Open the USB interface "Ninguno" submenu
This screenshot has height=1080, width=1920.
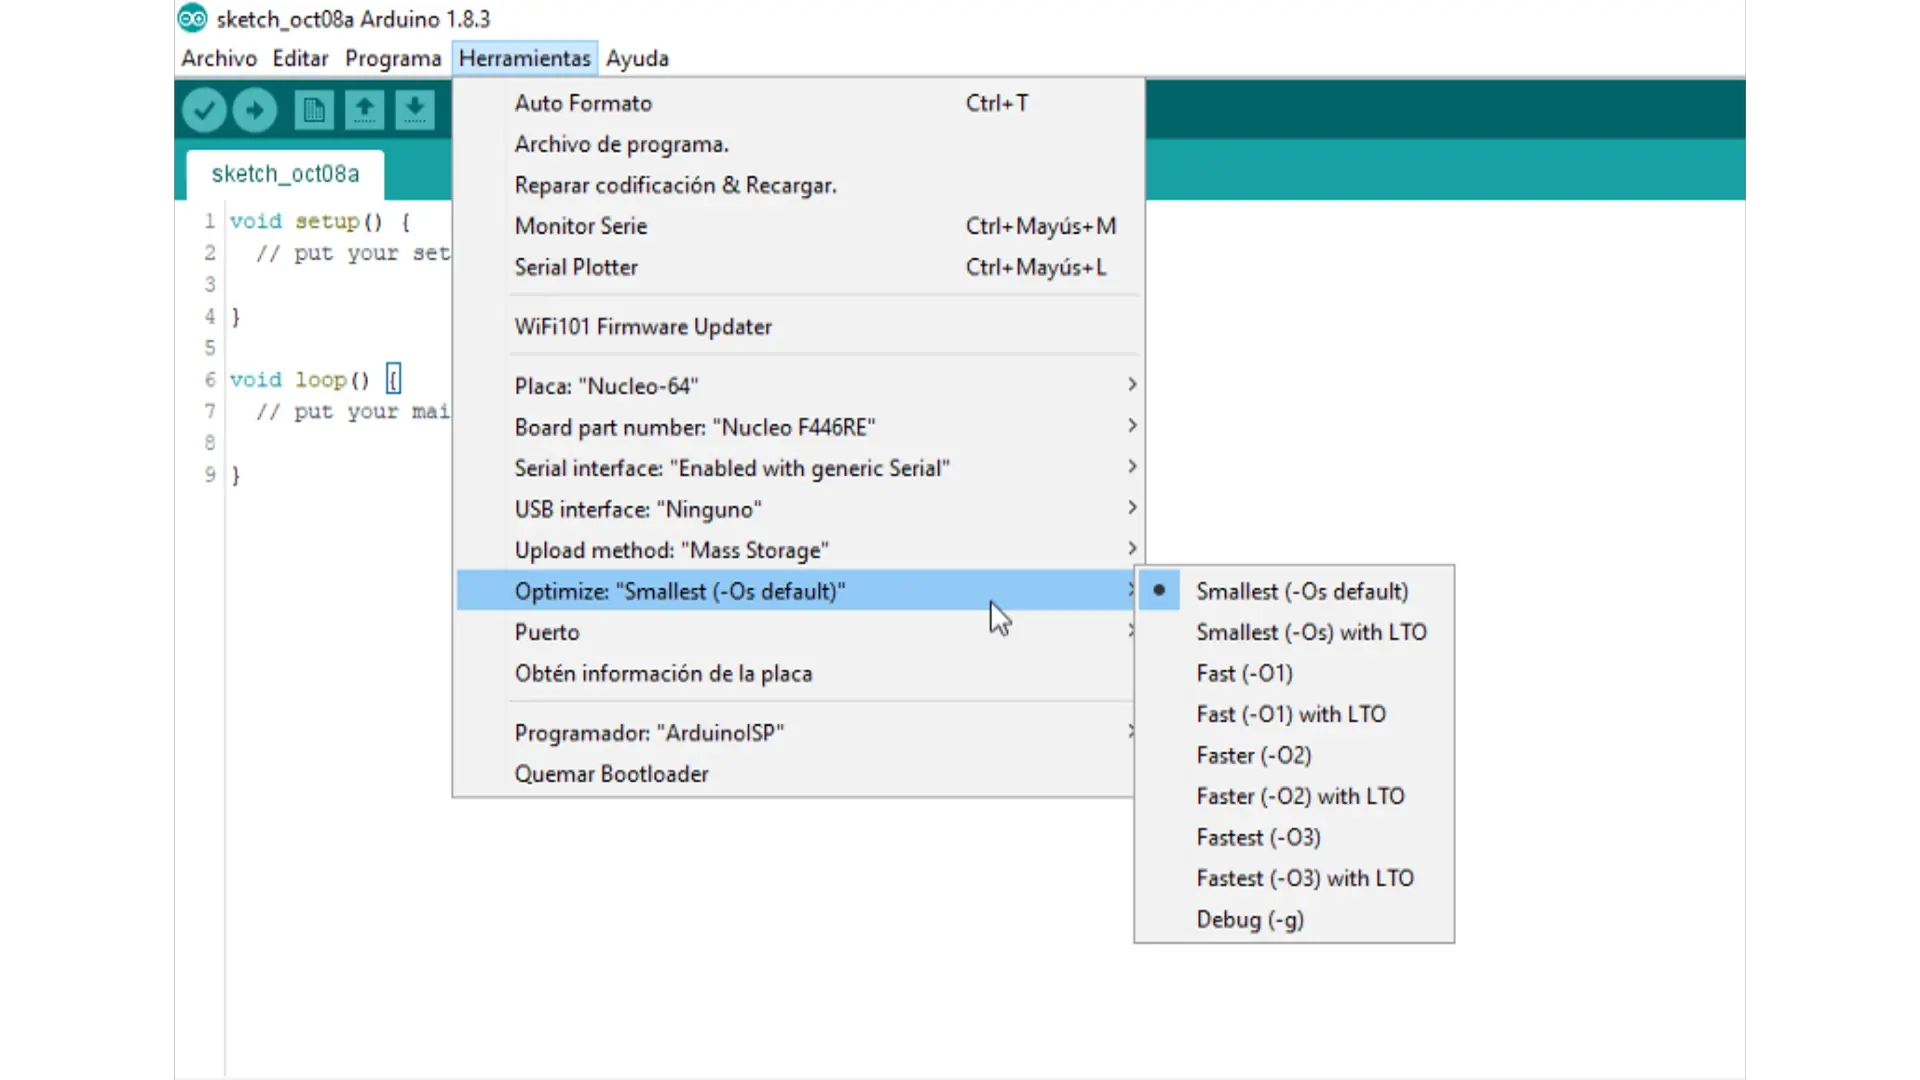pos(798,509)
